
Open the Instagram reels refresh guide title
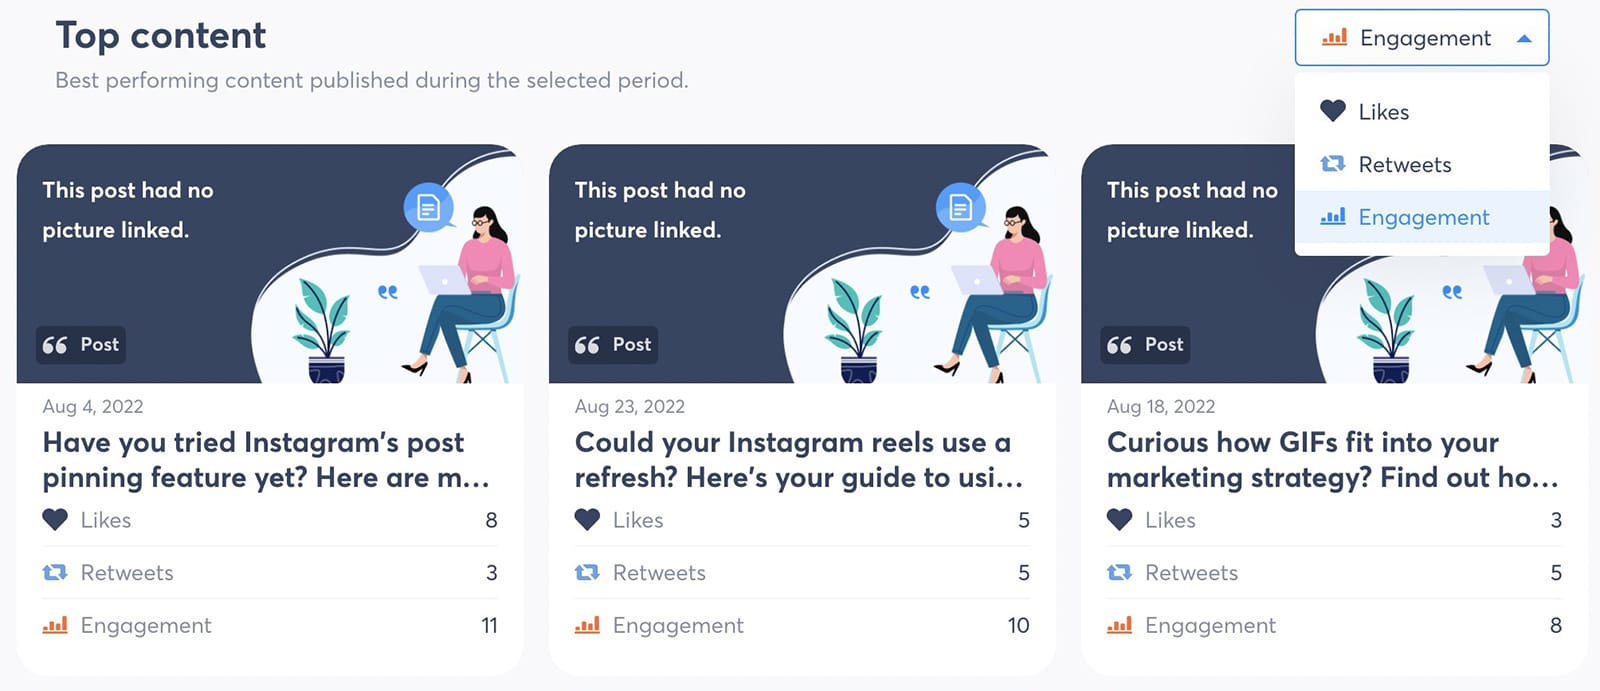tap(798, 460)
